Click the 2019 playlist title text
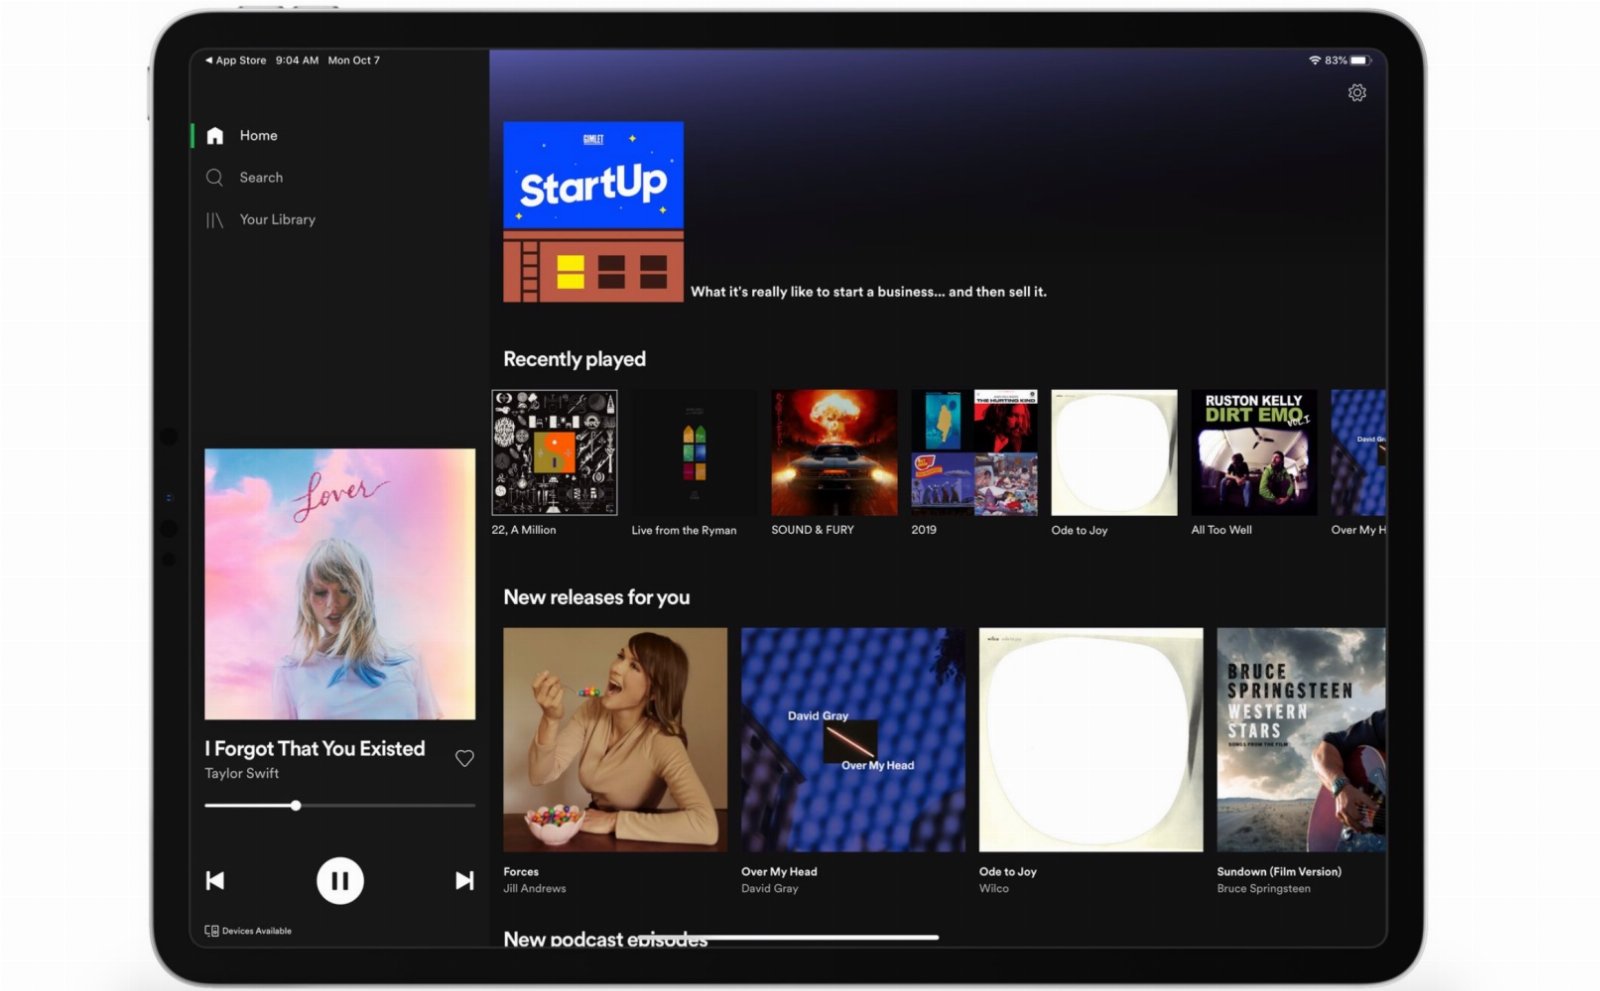This screenshot has height=991, width=1600. tap(923, 530)
